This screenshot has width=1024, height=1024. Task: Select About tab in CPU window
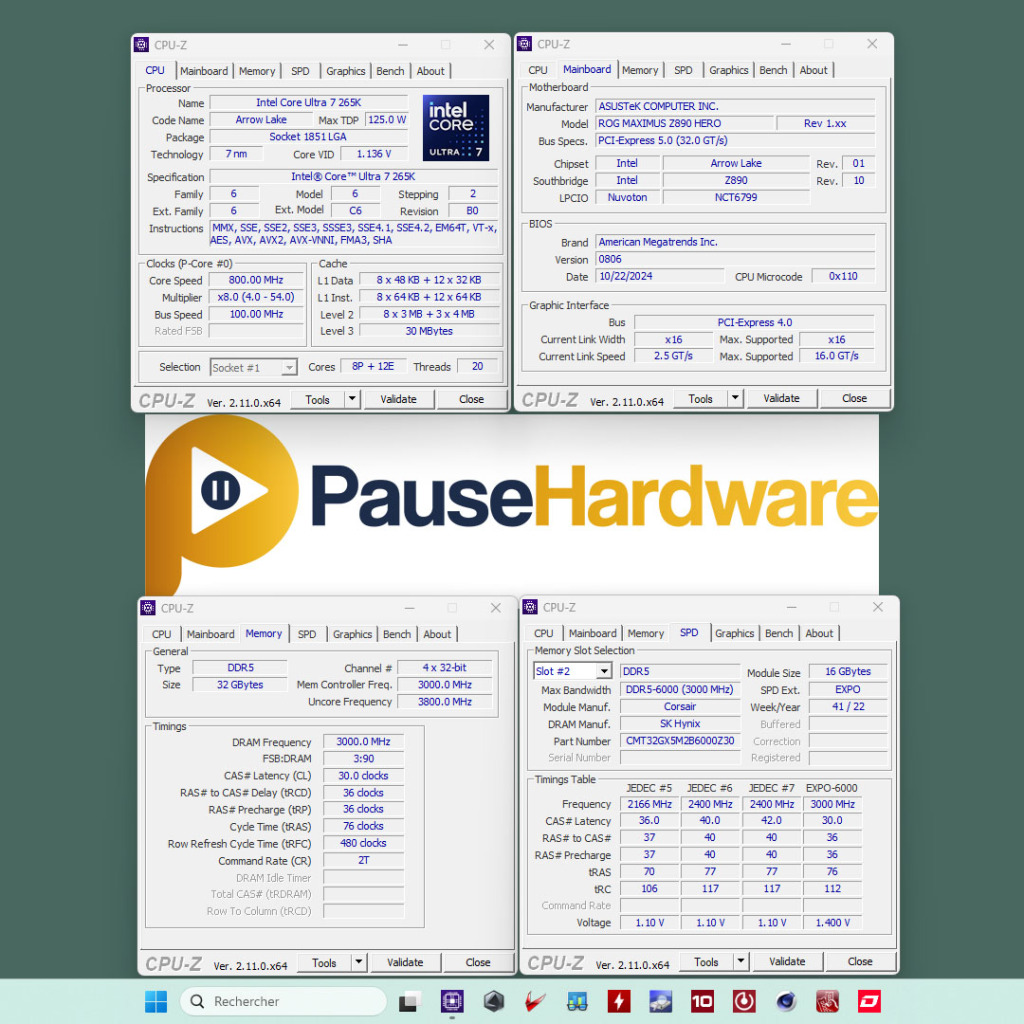430,71
